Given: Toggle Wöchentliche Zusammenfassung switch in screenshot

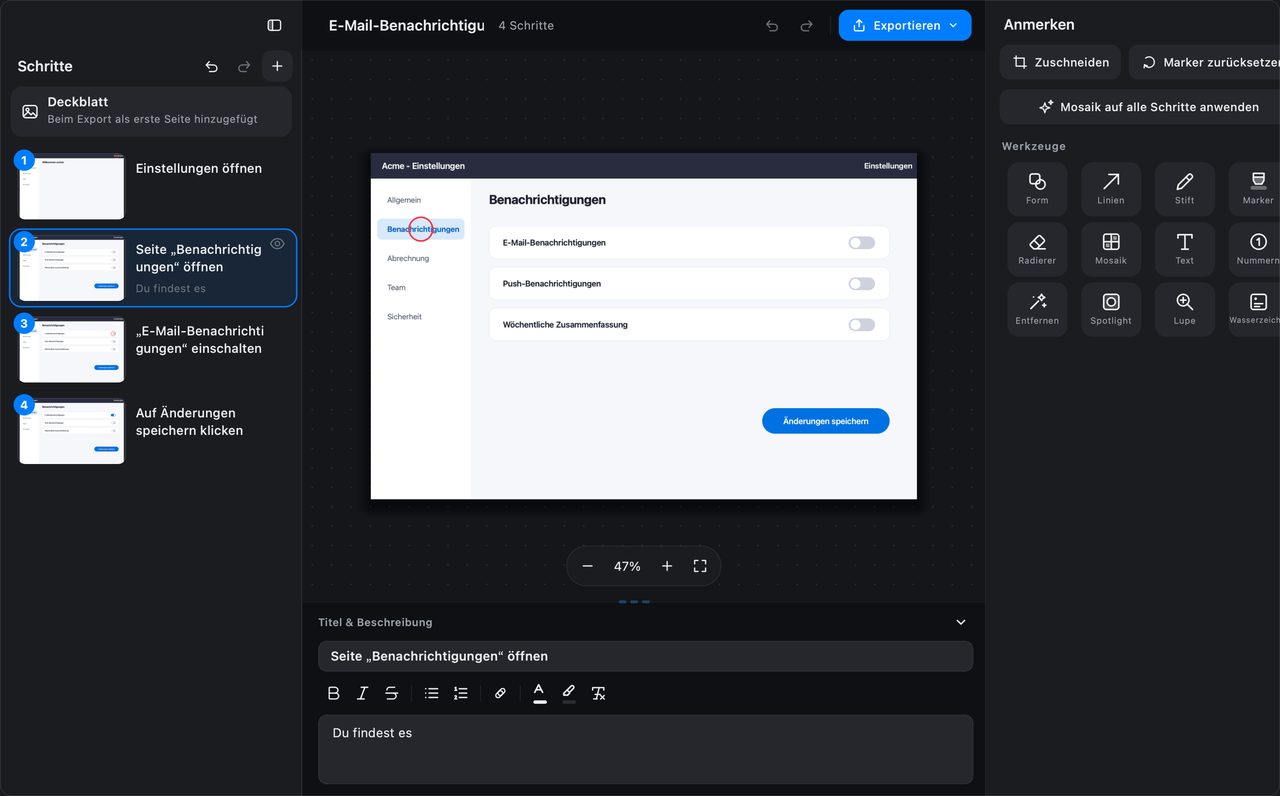Looking at the screenshot, I should 861,324.
